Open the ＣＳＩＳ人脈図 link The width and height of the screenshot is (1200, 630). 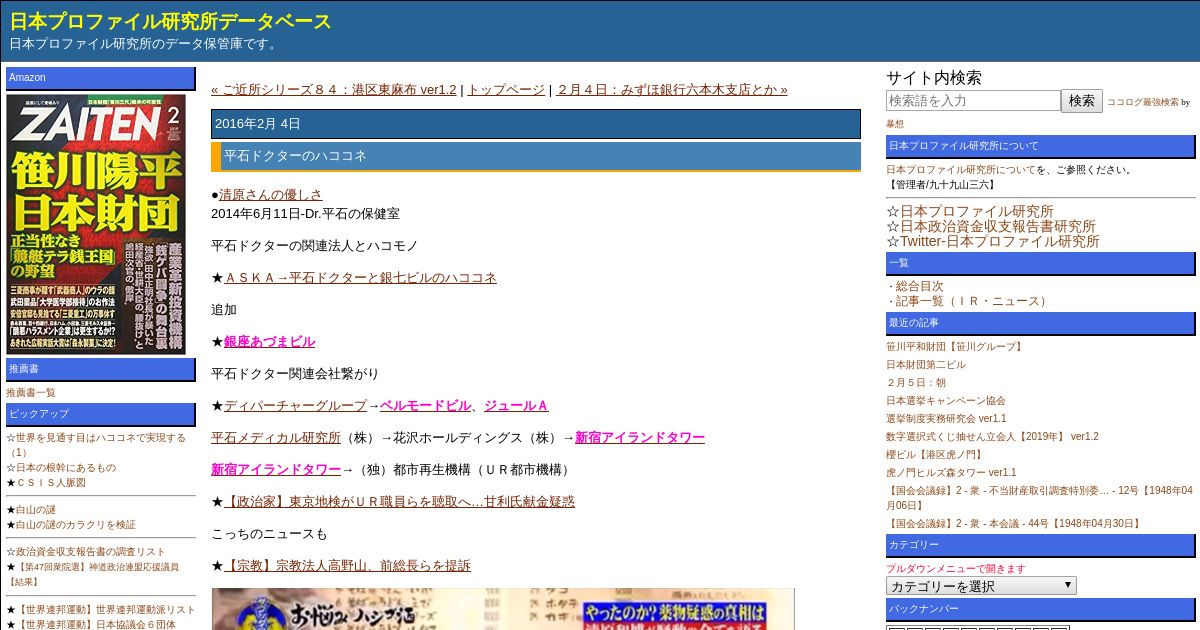(x=51, y=482)
